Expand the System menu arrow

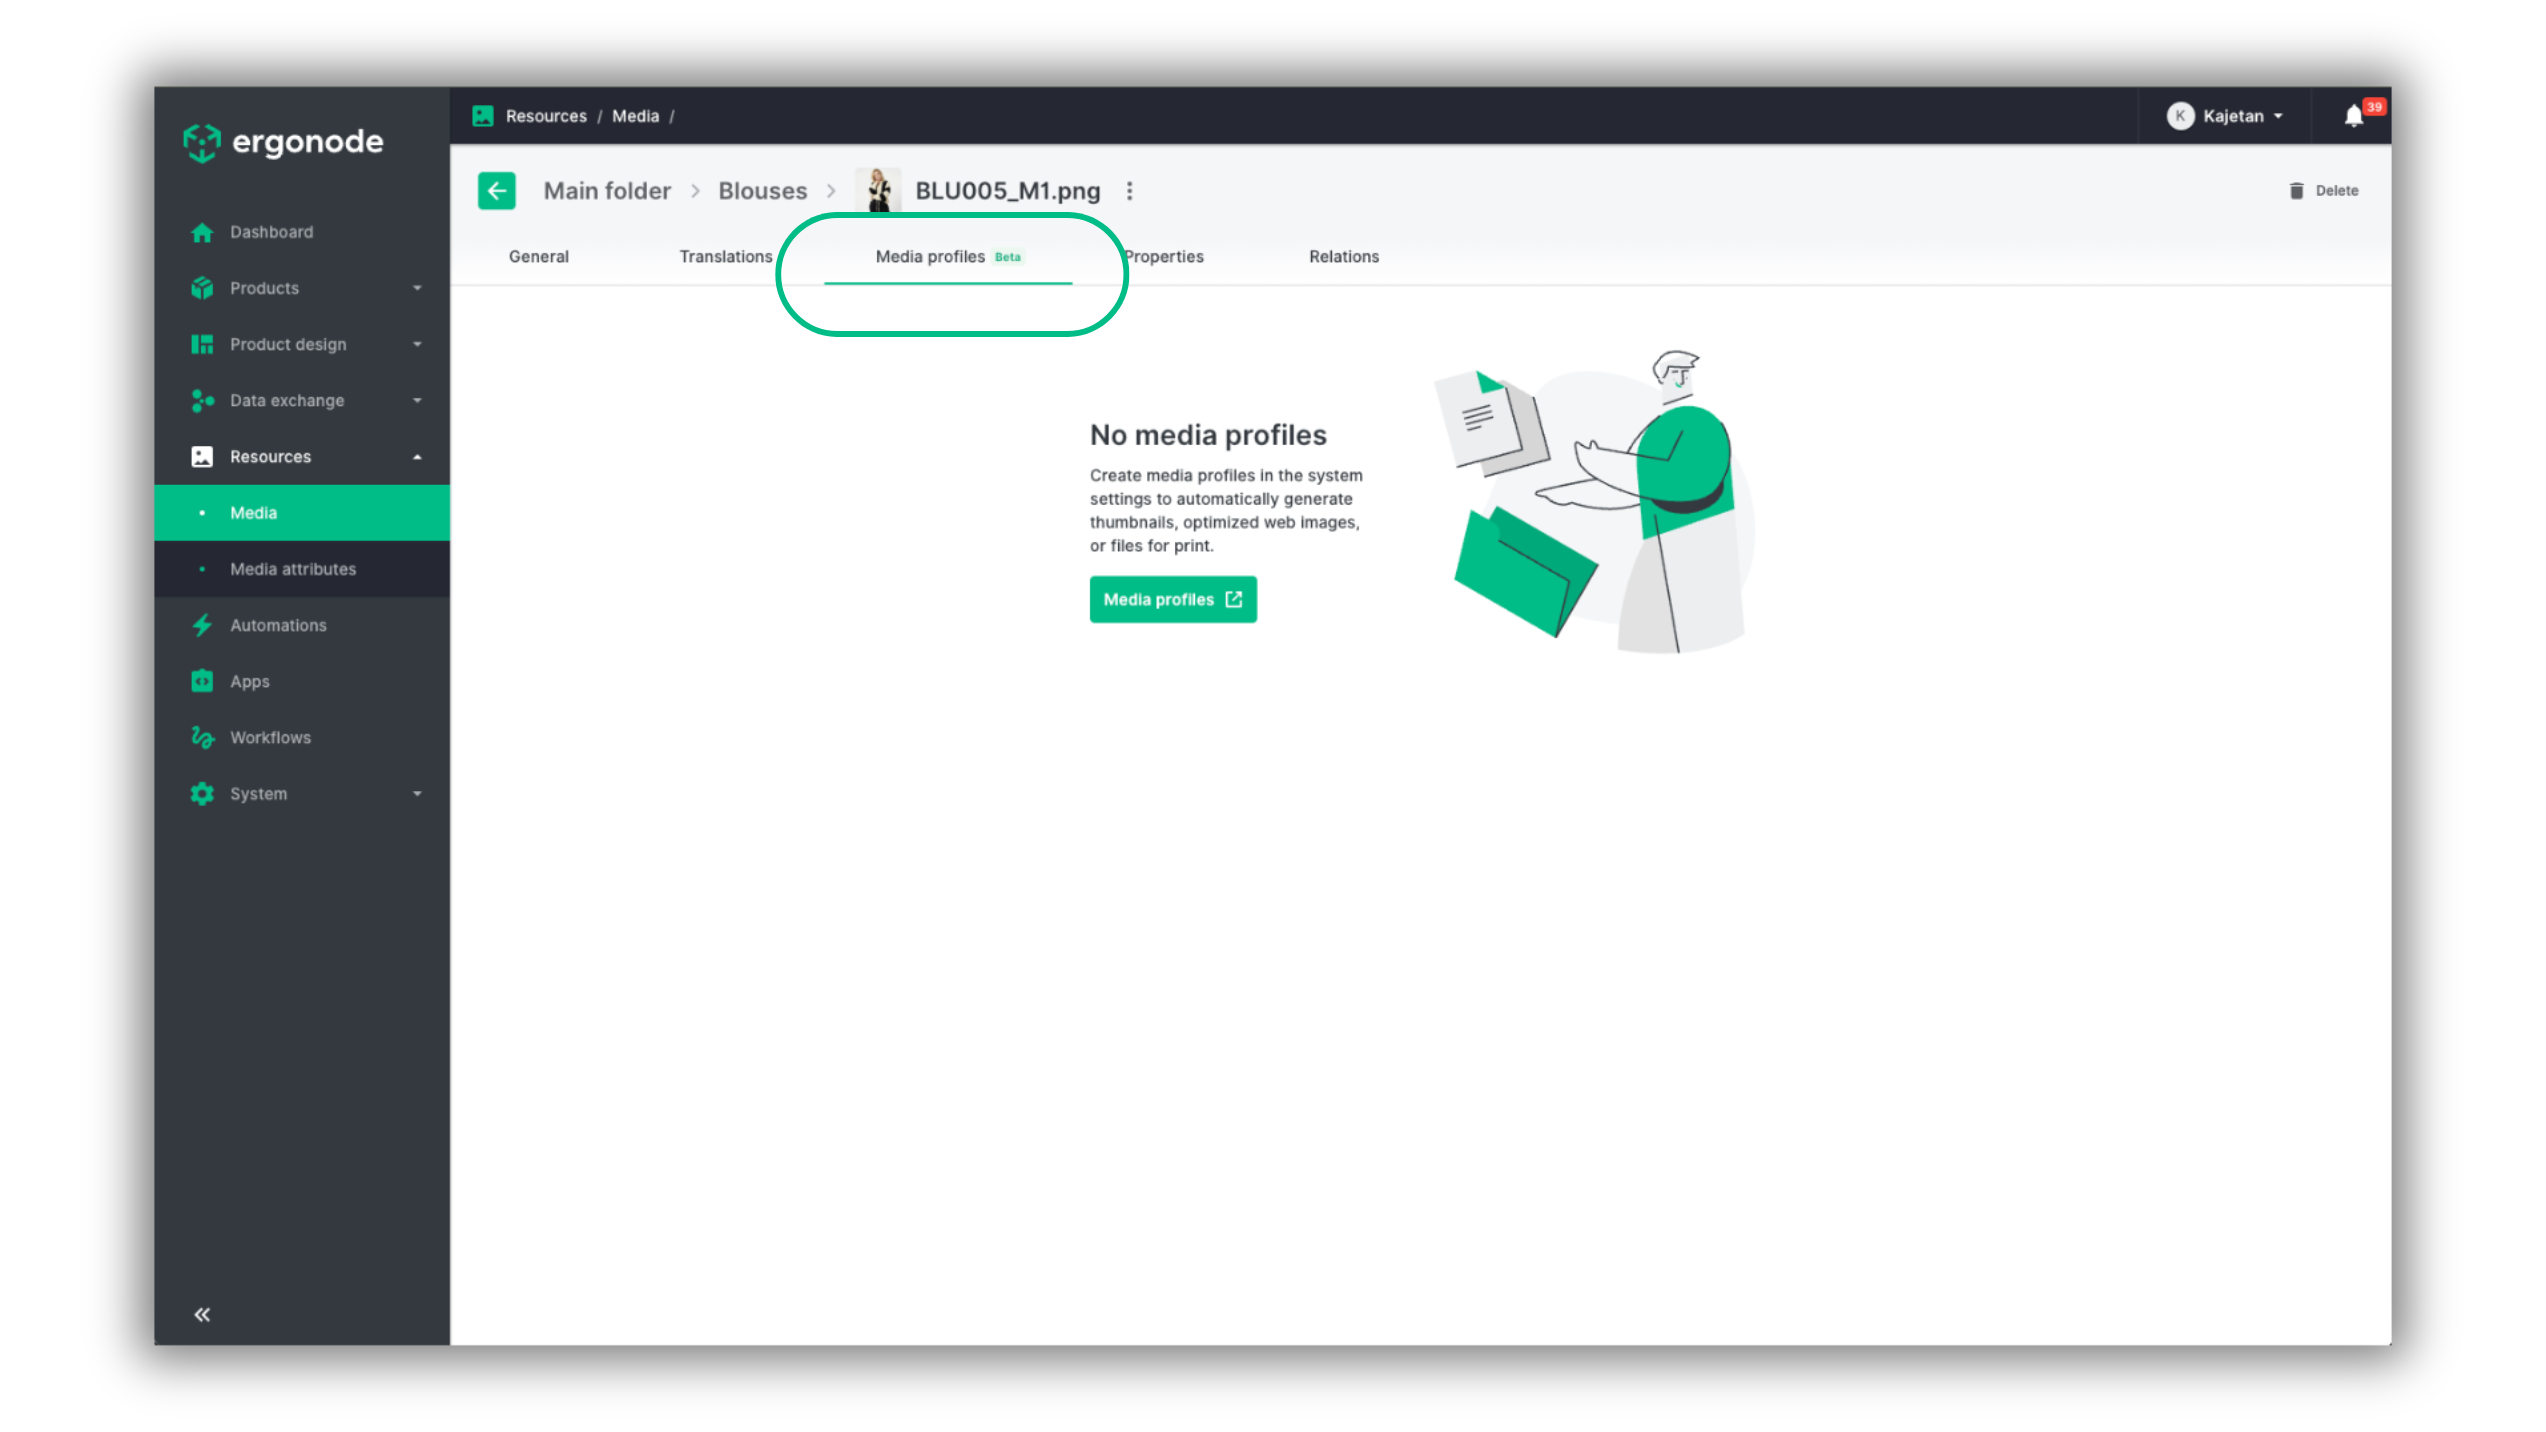click(x=417, y=794)
